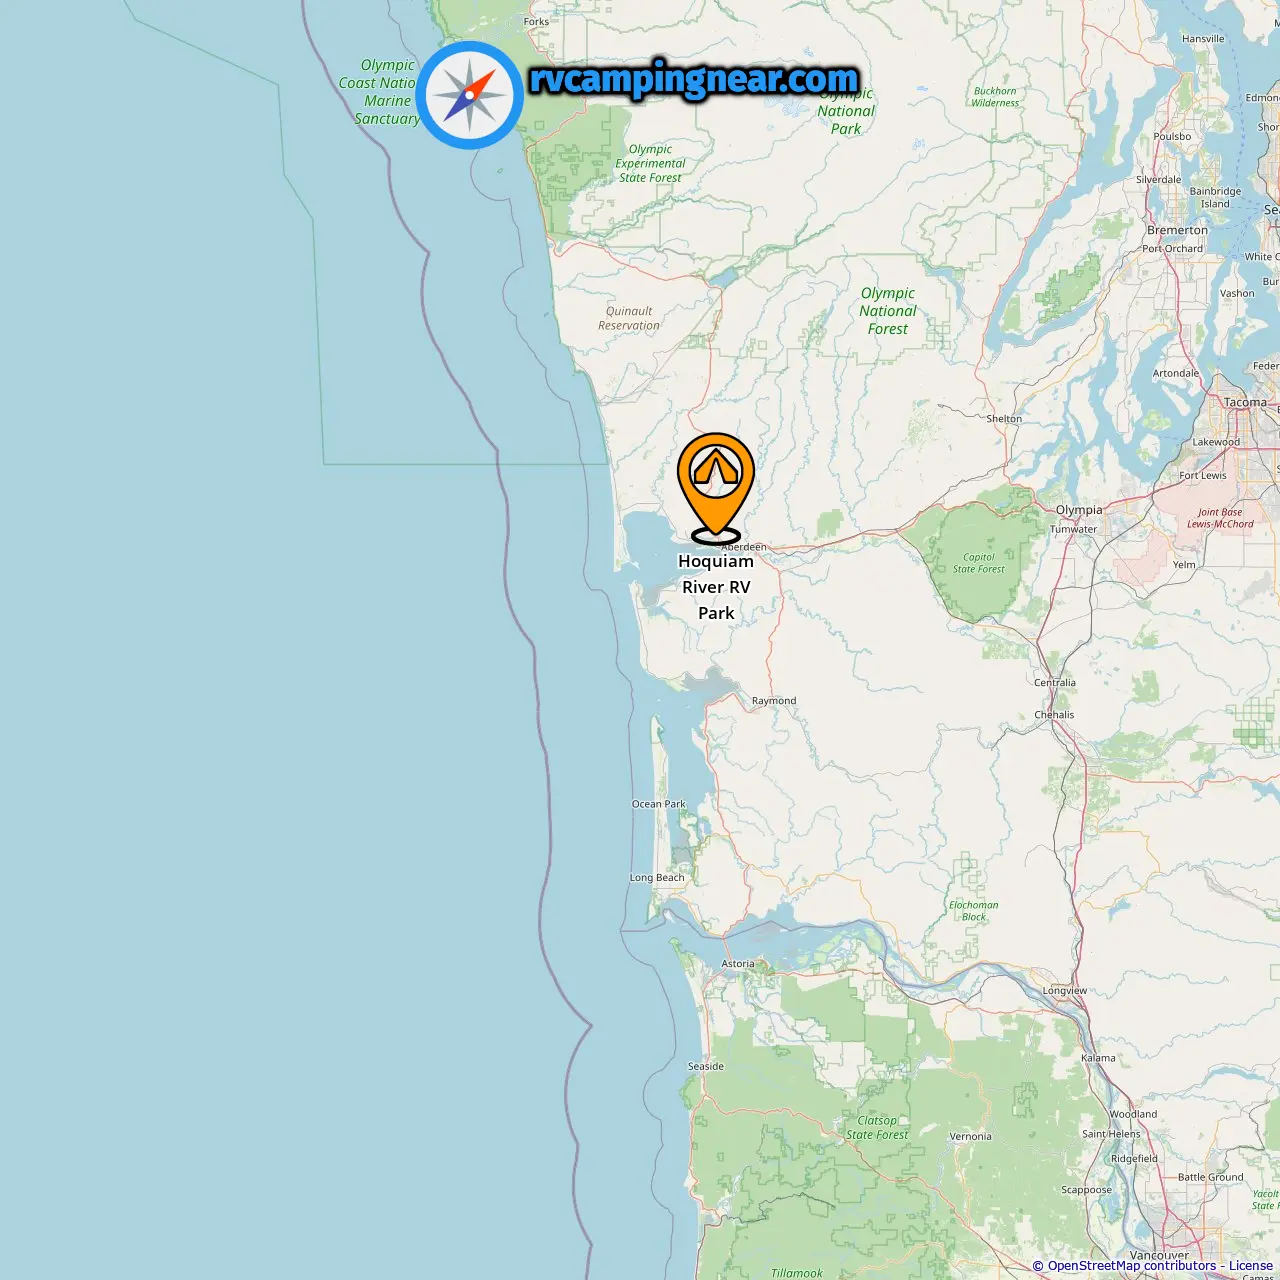
Task: Select the Centralia city label
Action: [1055, 683]
